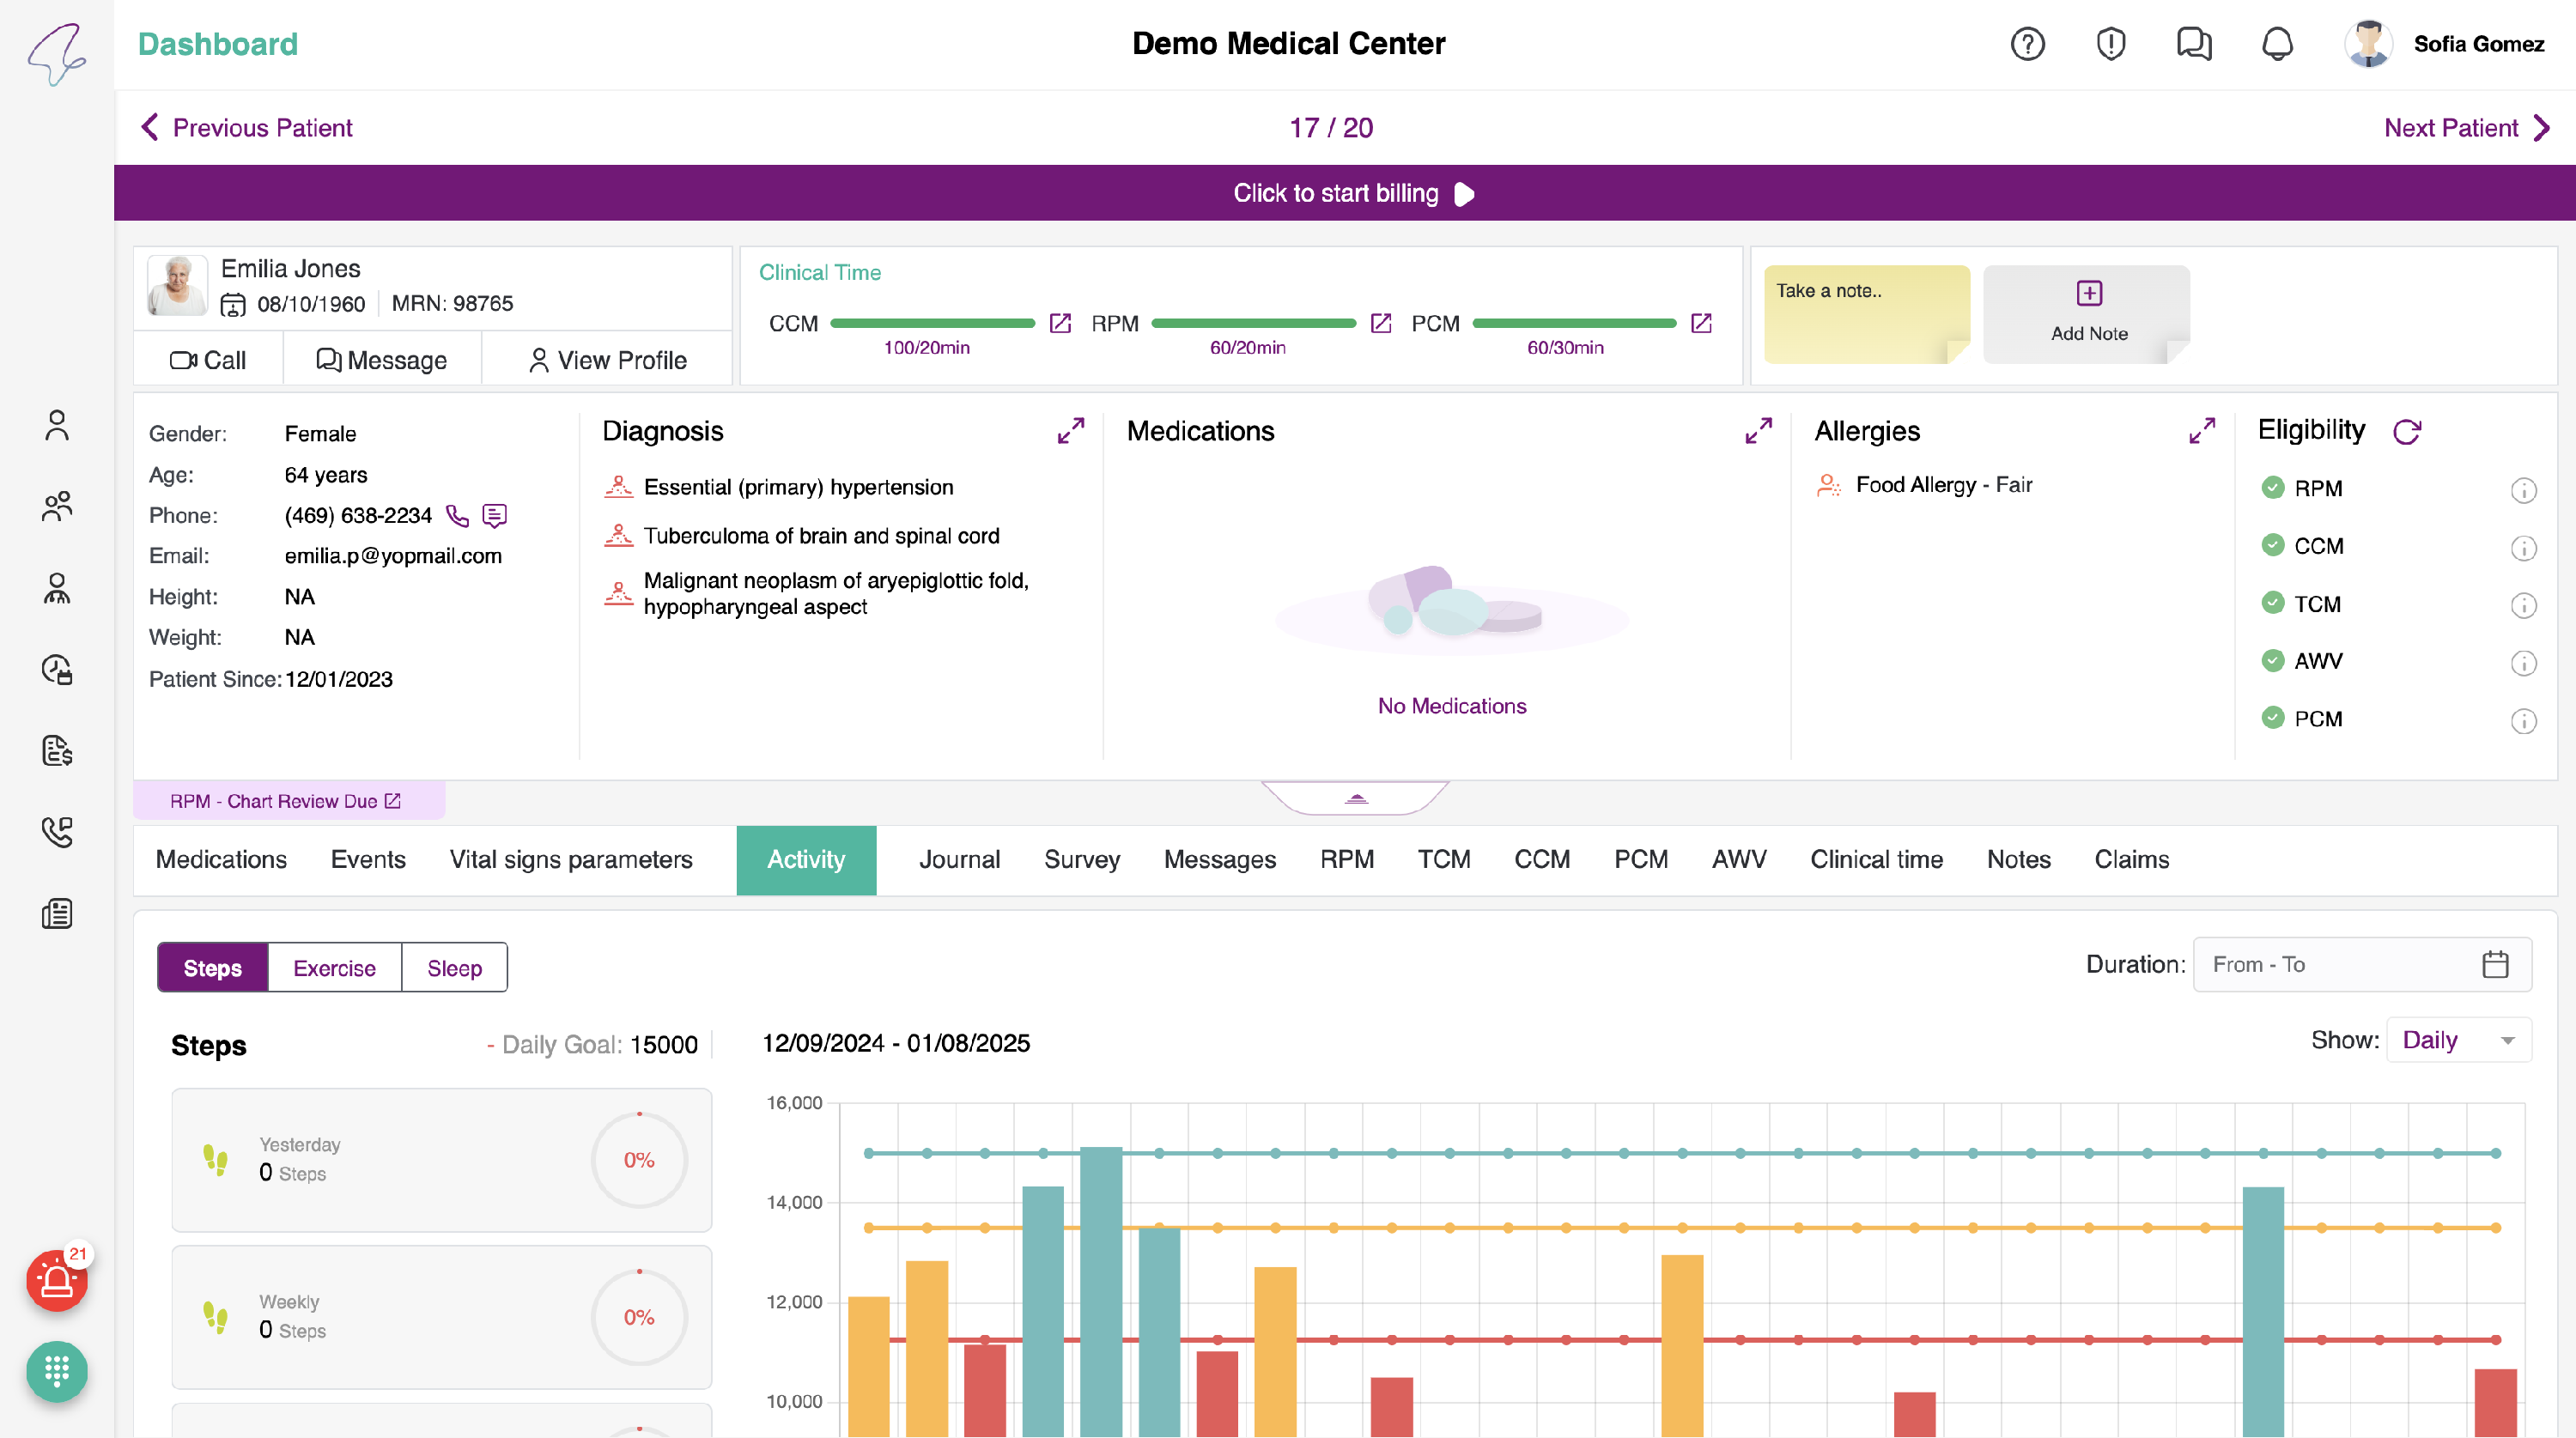Image resolution: width=2576 pixels, height=1438 pixels.
Task: Open the help question-mark icon
Action: pyautogui.click(x=2027, y=44)
